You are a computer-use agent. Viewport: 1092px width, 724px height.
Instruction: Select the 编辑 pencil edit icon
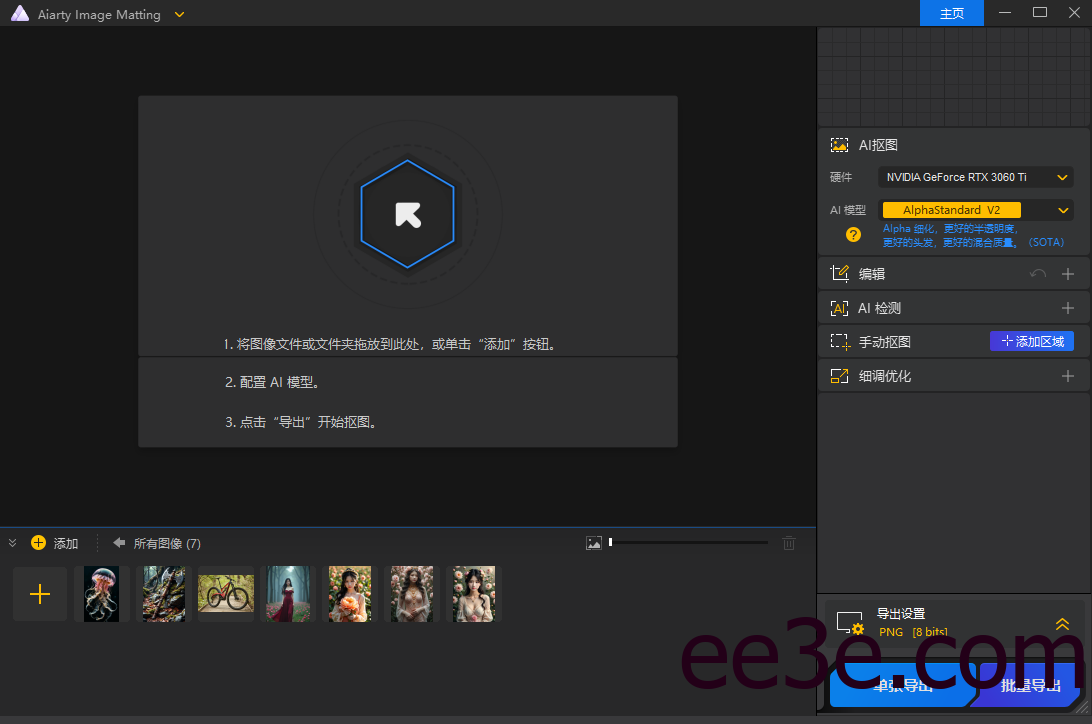tap(839, 273)
